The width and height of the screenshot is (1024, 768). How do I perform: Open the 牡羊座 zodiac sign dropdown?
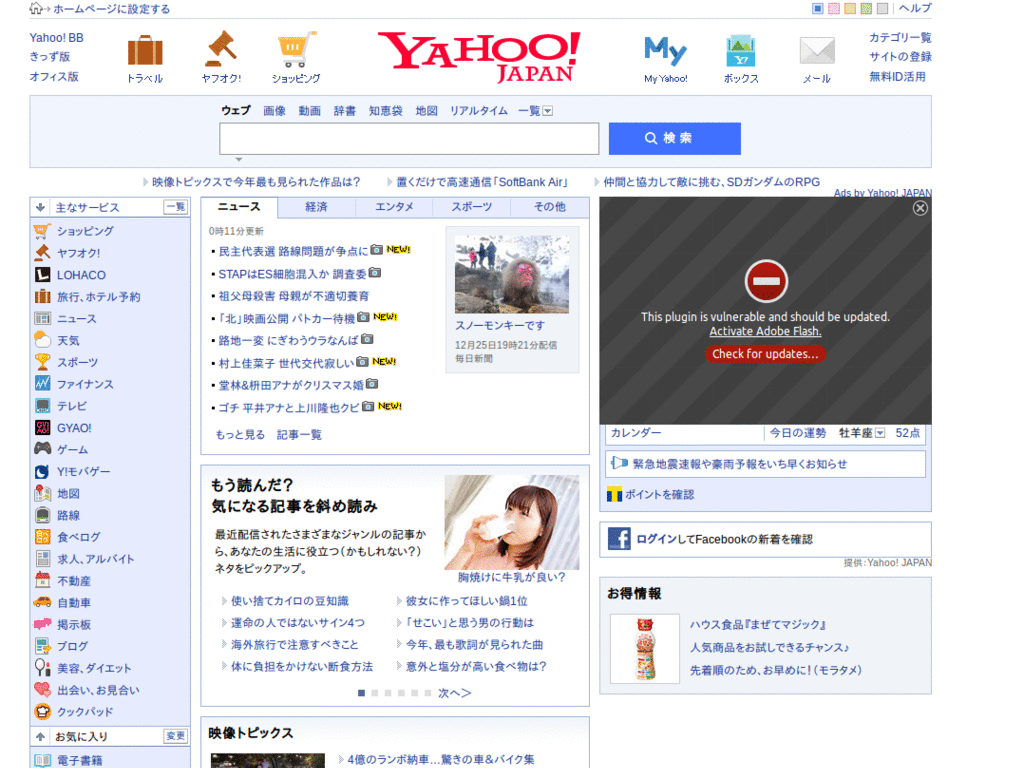coord(880,433)
